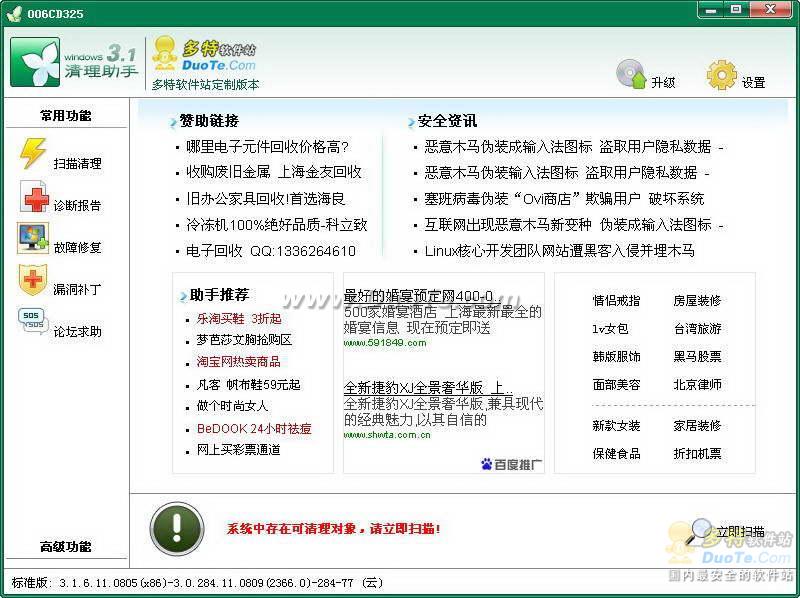Click 折扣机票 keyword link
Screen dimensions: 800x598
pos(697,453)
